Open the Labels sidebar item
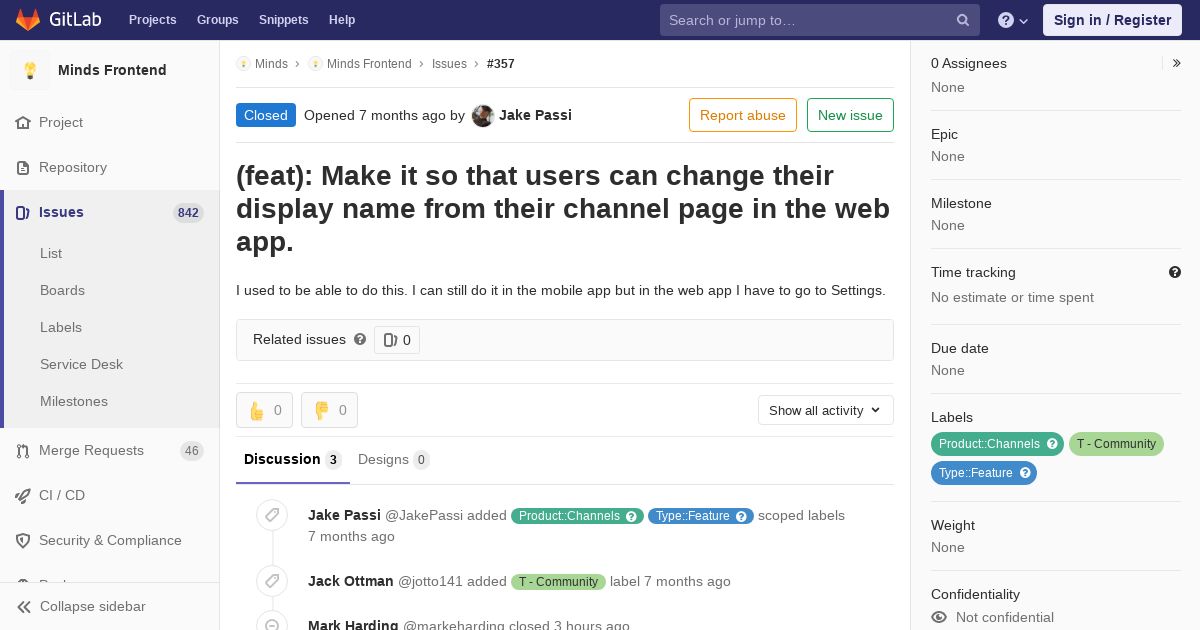1200x630 pixels. [61, 327]
